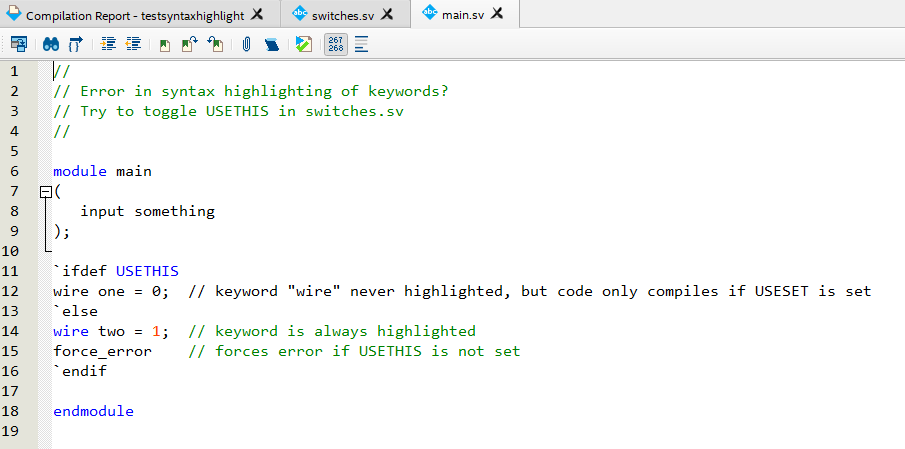Run analyze current file icon
This screenshot has width=905, height=449.
304,44
